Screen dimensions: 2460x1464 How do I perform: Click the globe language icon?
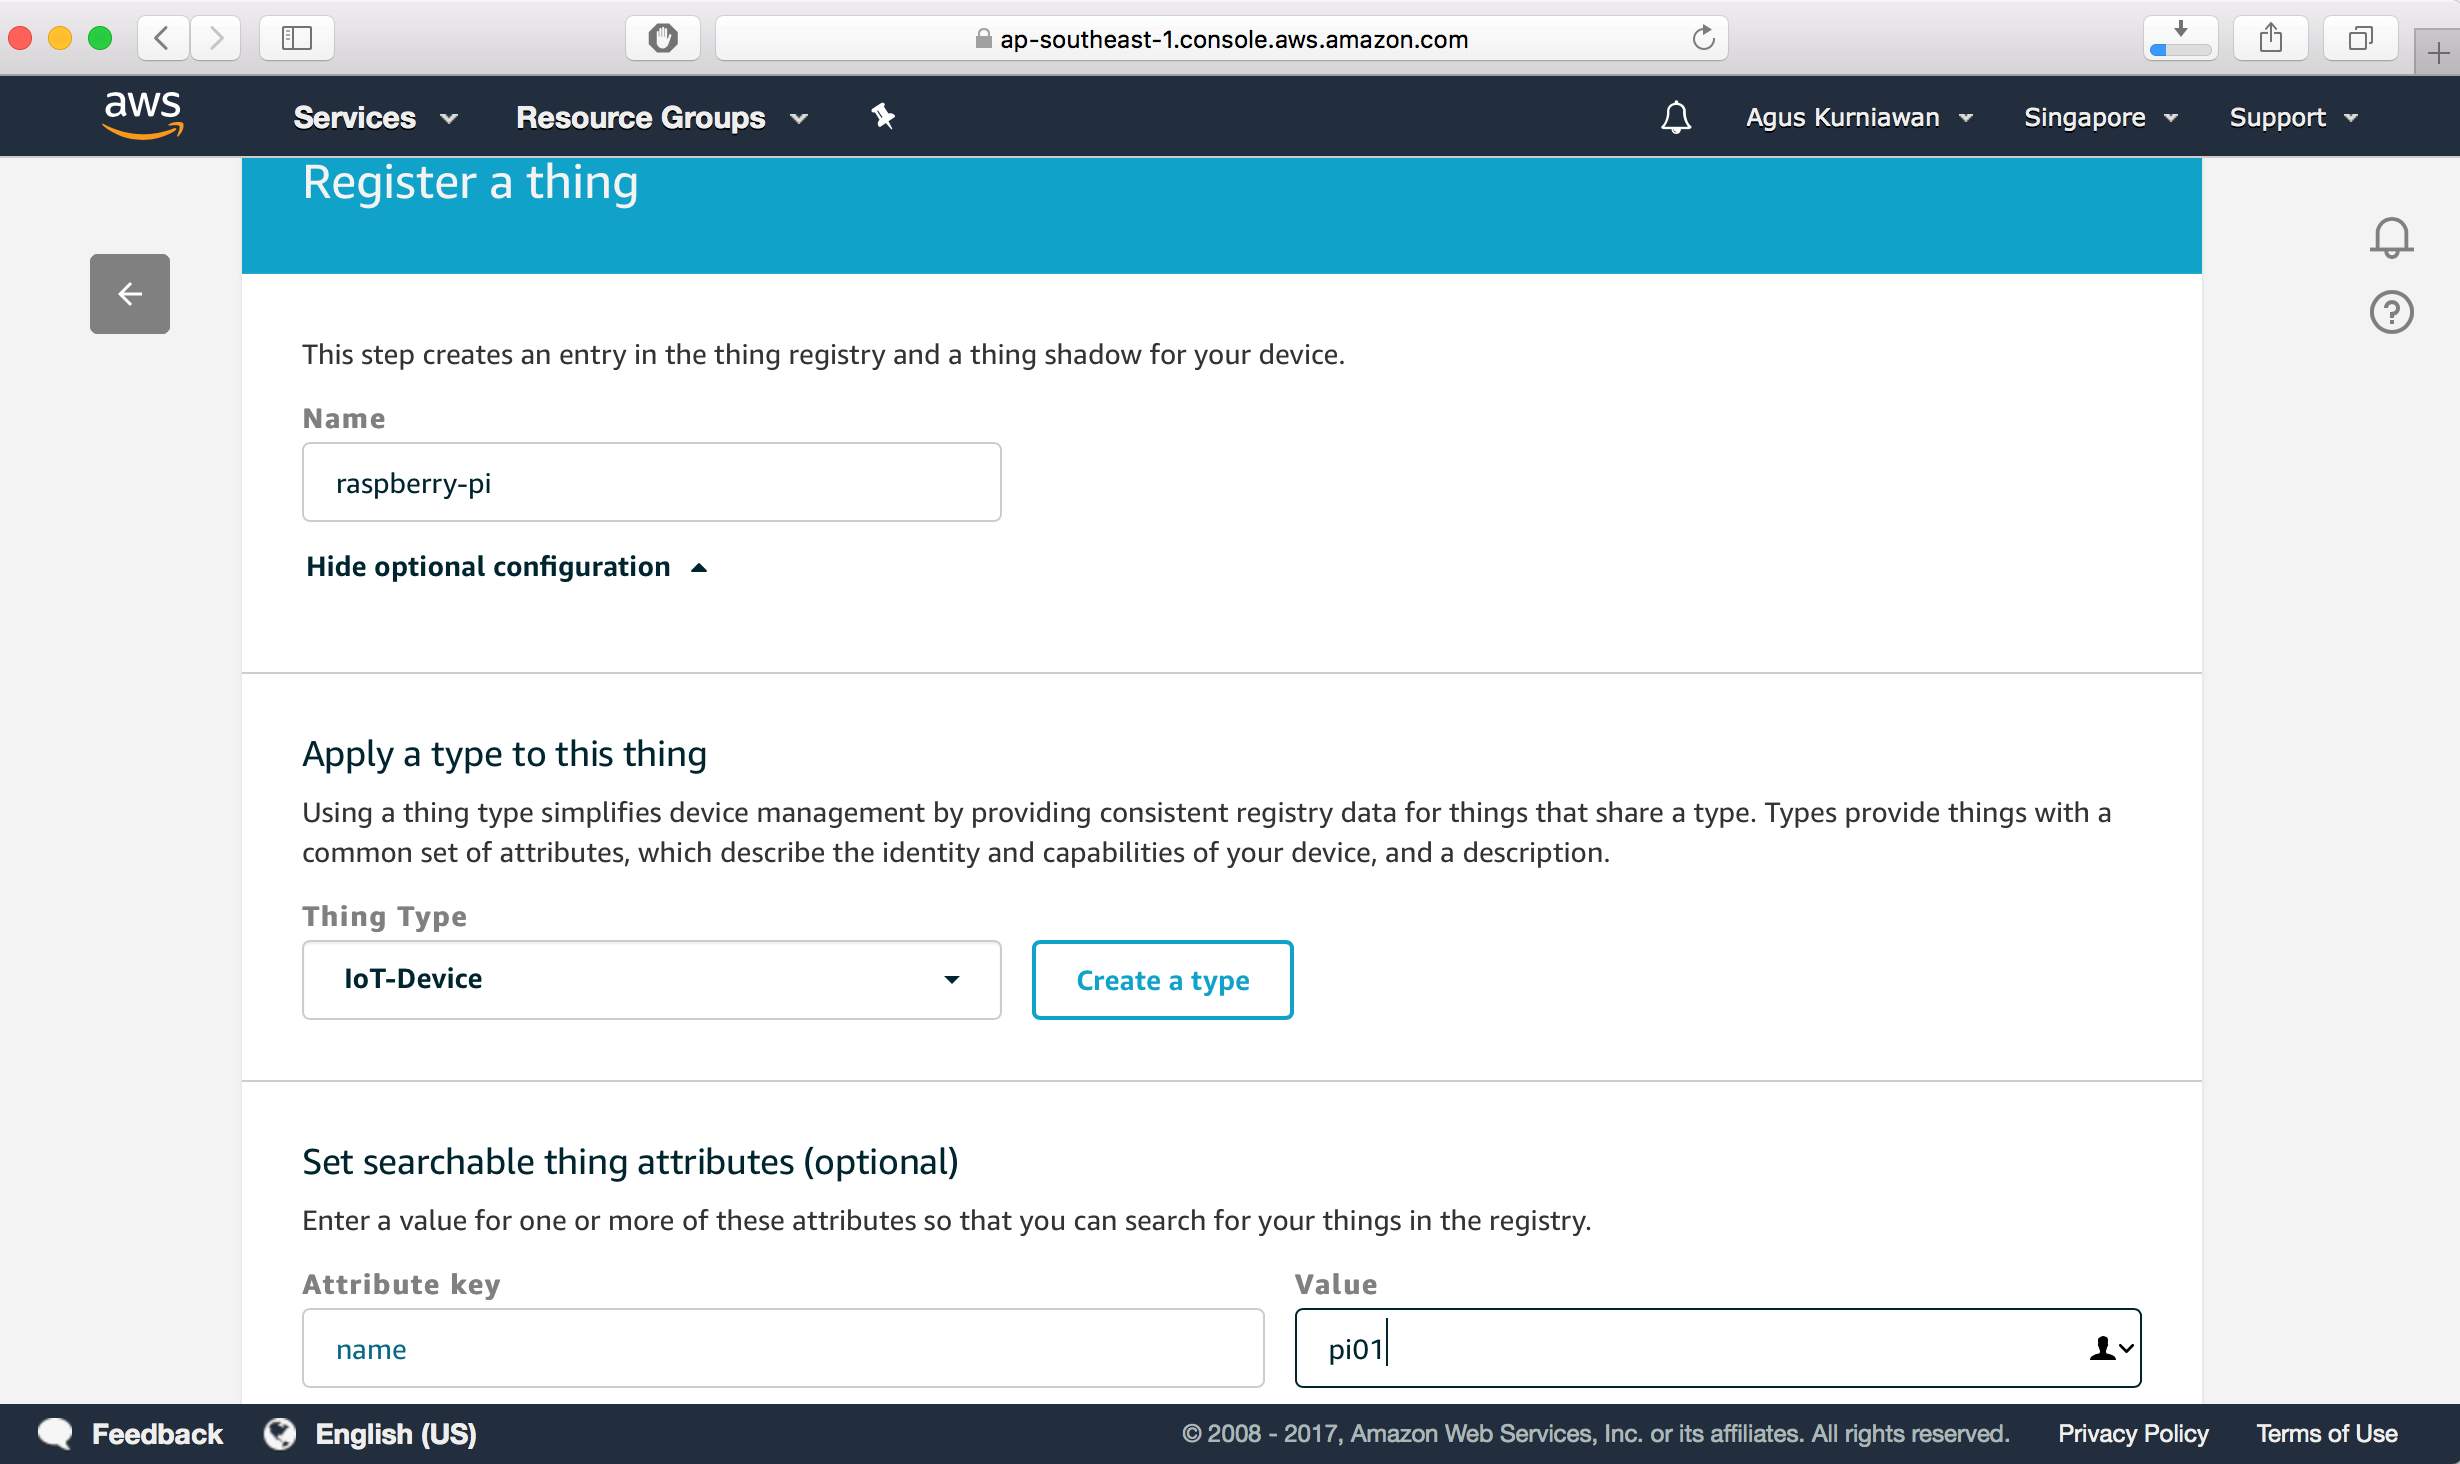280,1434
